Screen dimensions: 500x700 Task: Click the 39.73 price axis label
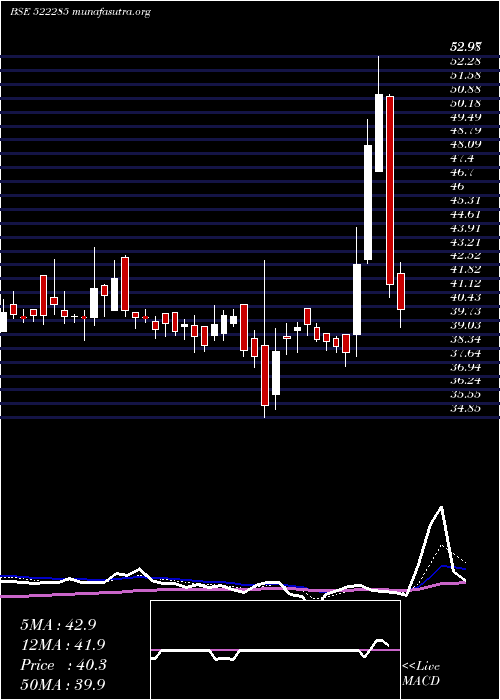point(465,311)
